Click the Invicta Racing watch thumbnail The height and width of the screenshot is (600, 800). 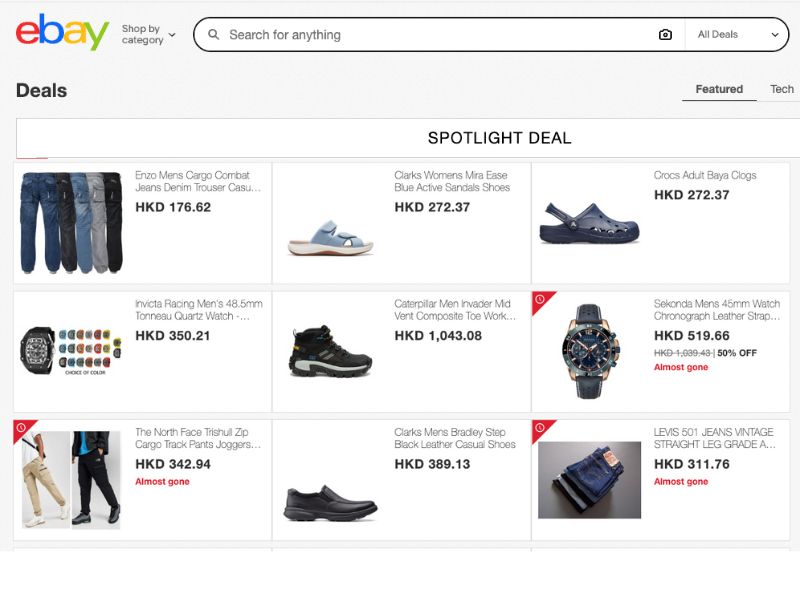pos(71,351)
